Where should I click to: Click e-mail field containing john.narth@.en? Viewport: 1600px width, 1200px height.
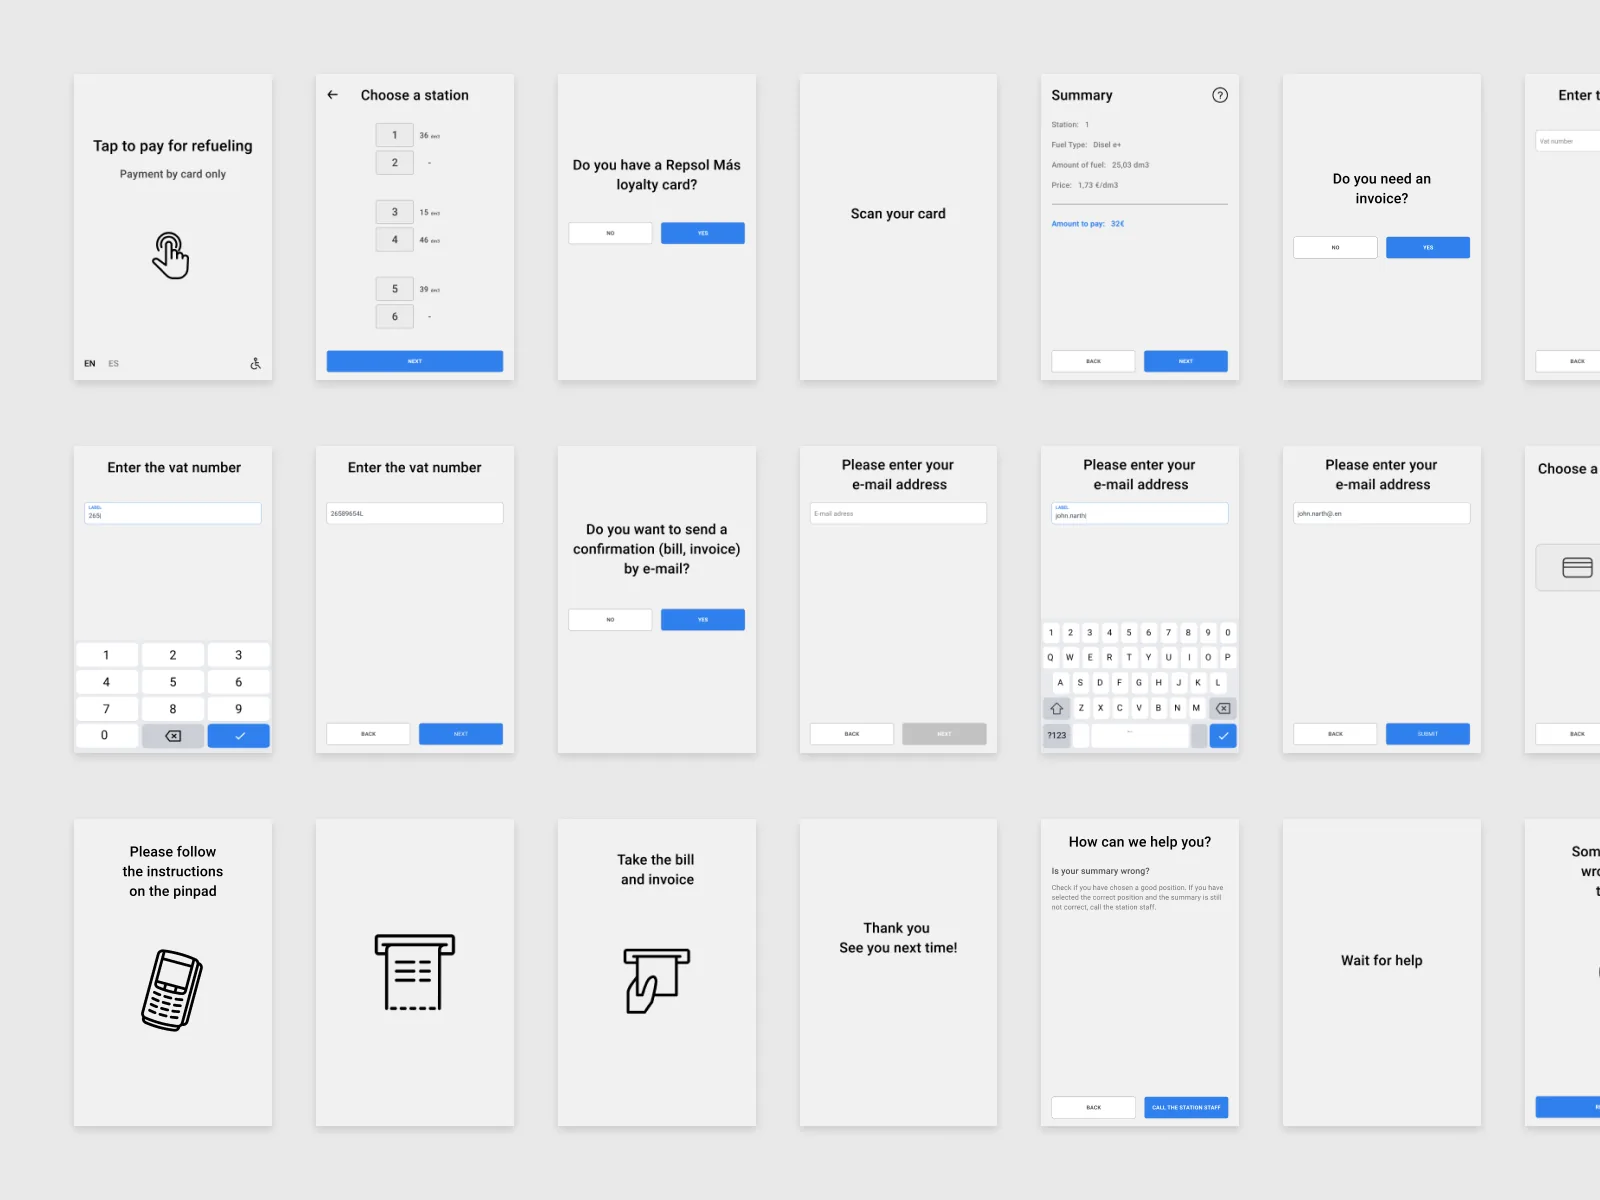click(x=1382, y=513)
